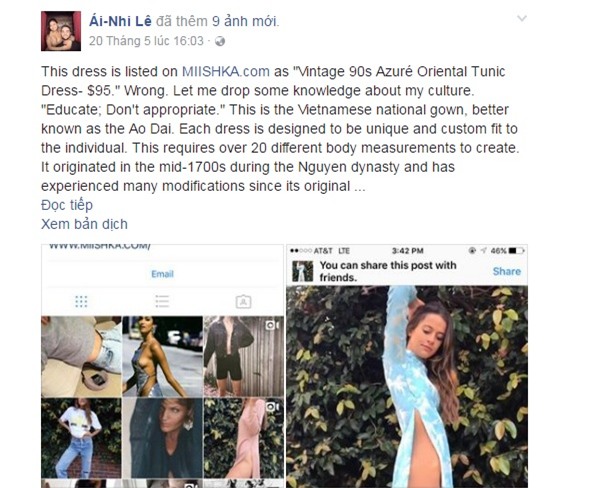Select the grid view icon tab
The image size is (600, 488).
pyautogui.click(x=81, y=302)
